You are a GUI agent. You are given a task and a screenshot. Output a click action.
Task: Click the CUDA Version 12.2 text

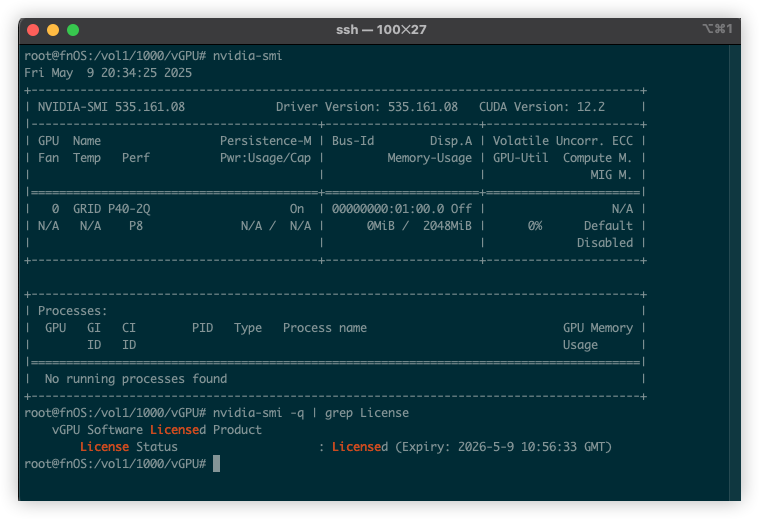[x=542, y=107]
